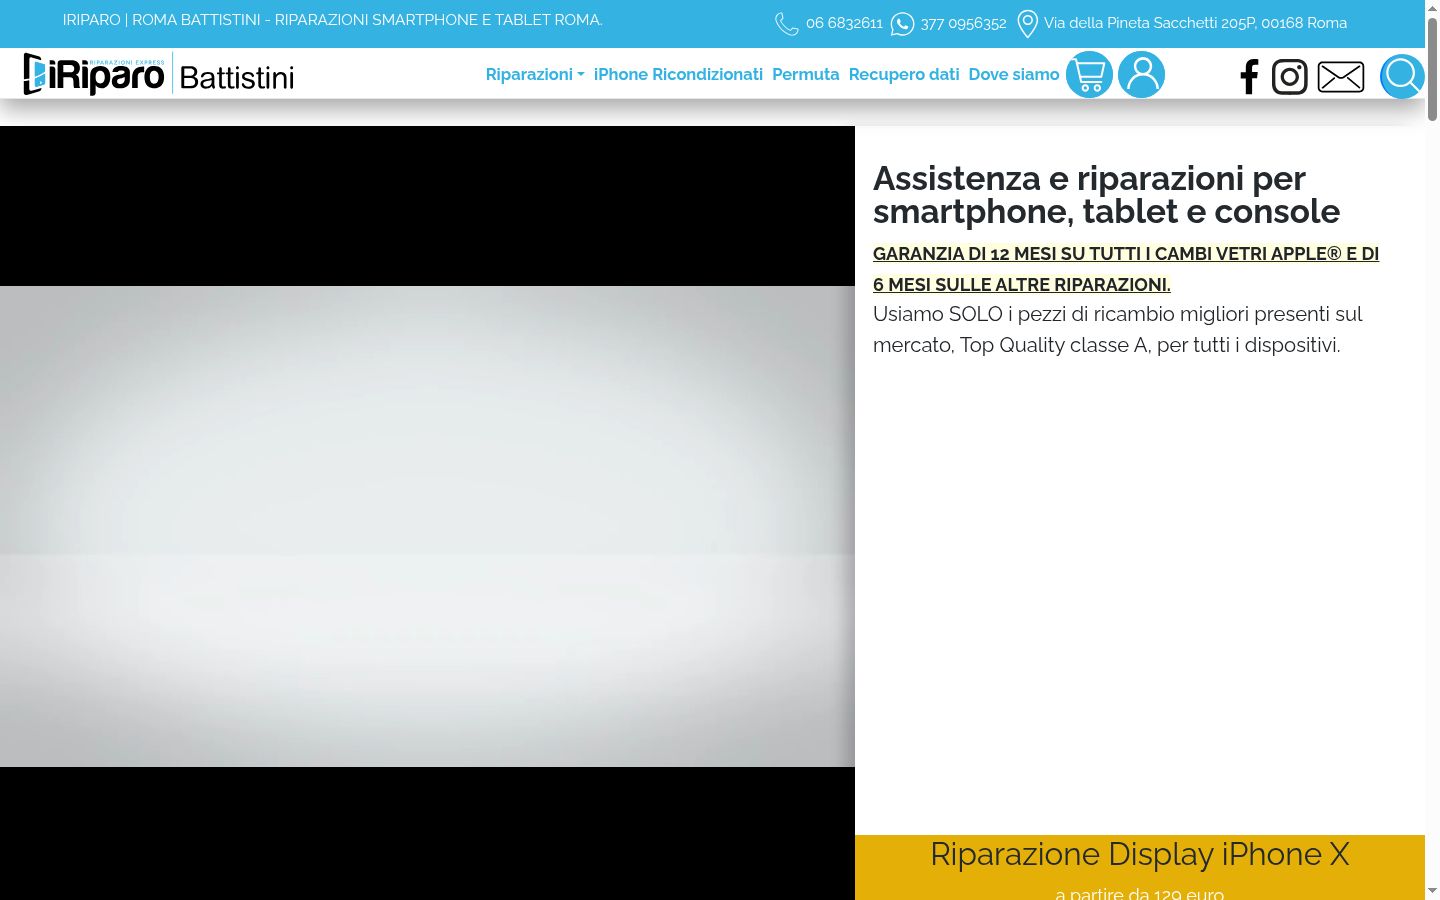Click the IRIPARO | ROMA BATTISTINI tagline text
Screen dimensions: 1440x900
(332, 20)
